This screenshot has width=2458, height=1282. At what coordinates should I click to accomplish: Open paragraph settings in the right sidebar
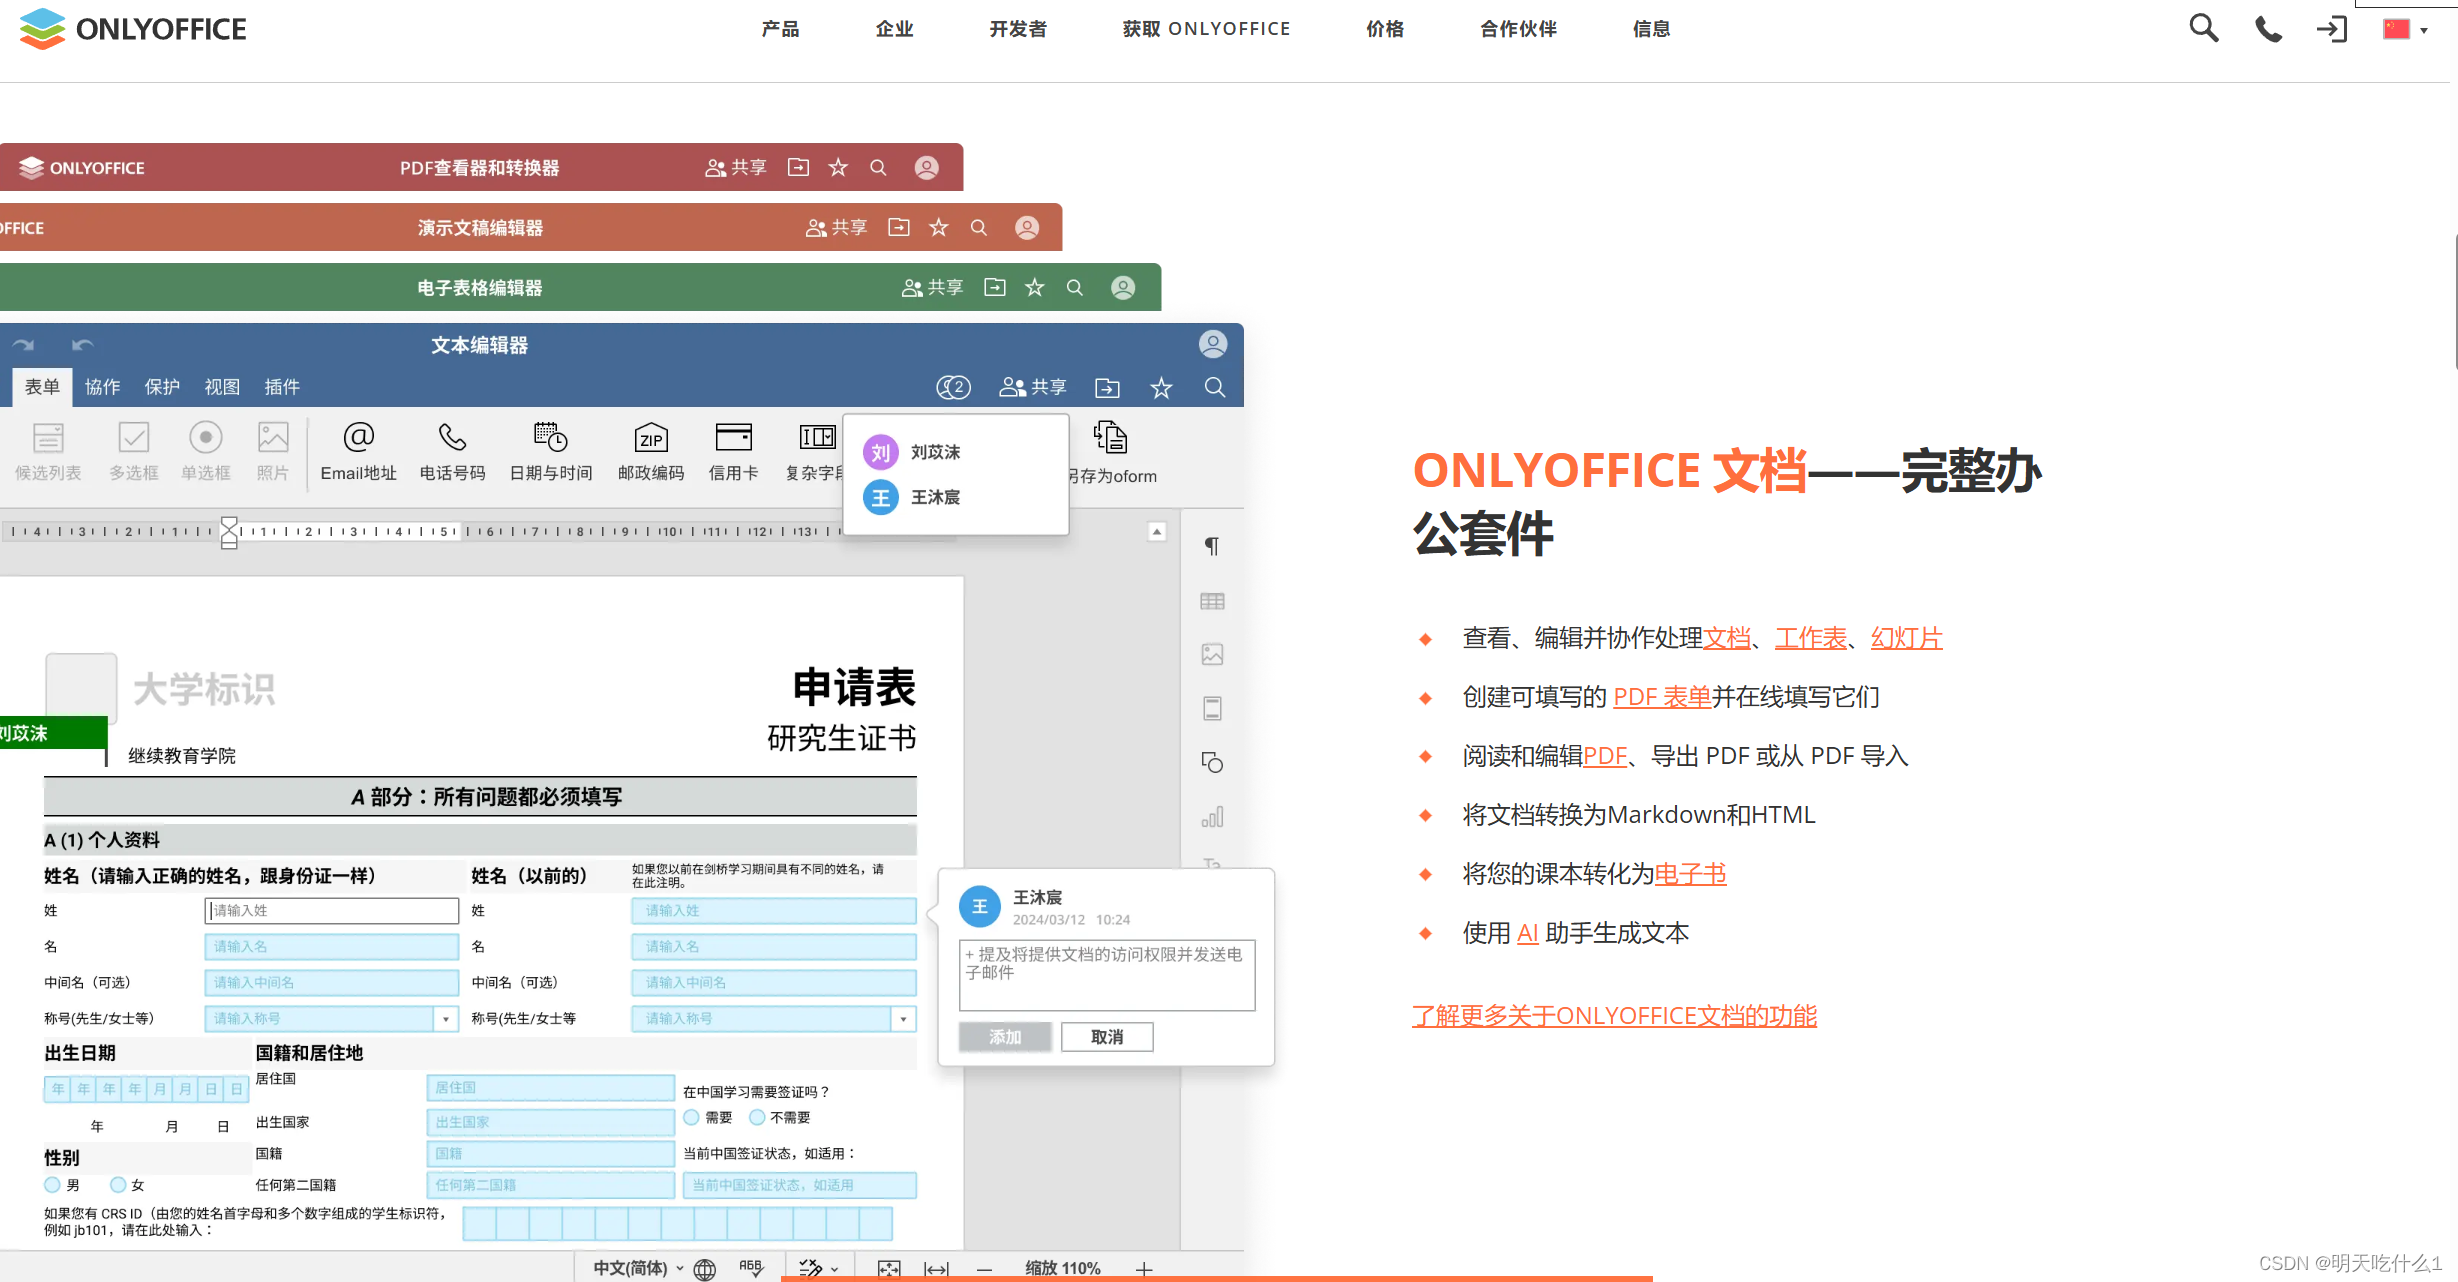click(1211, 546)
